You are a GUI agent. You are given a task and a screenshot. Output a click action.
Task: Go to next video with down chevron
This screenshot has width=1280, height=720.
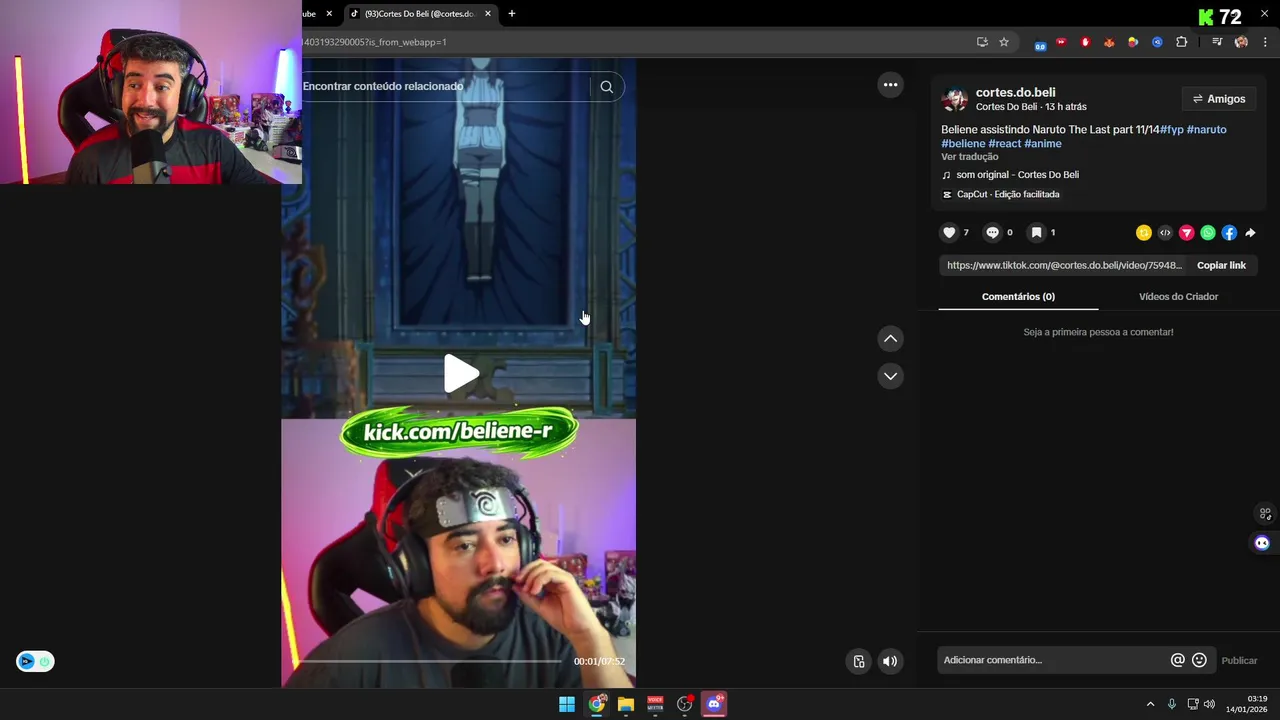pyautogui.click(x=890, y=376)
